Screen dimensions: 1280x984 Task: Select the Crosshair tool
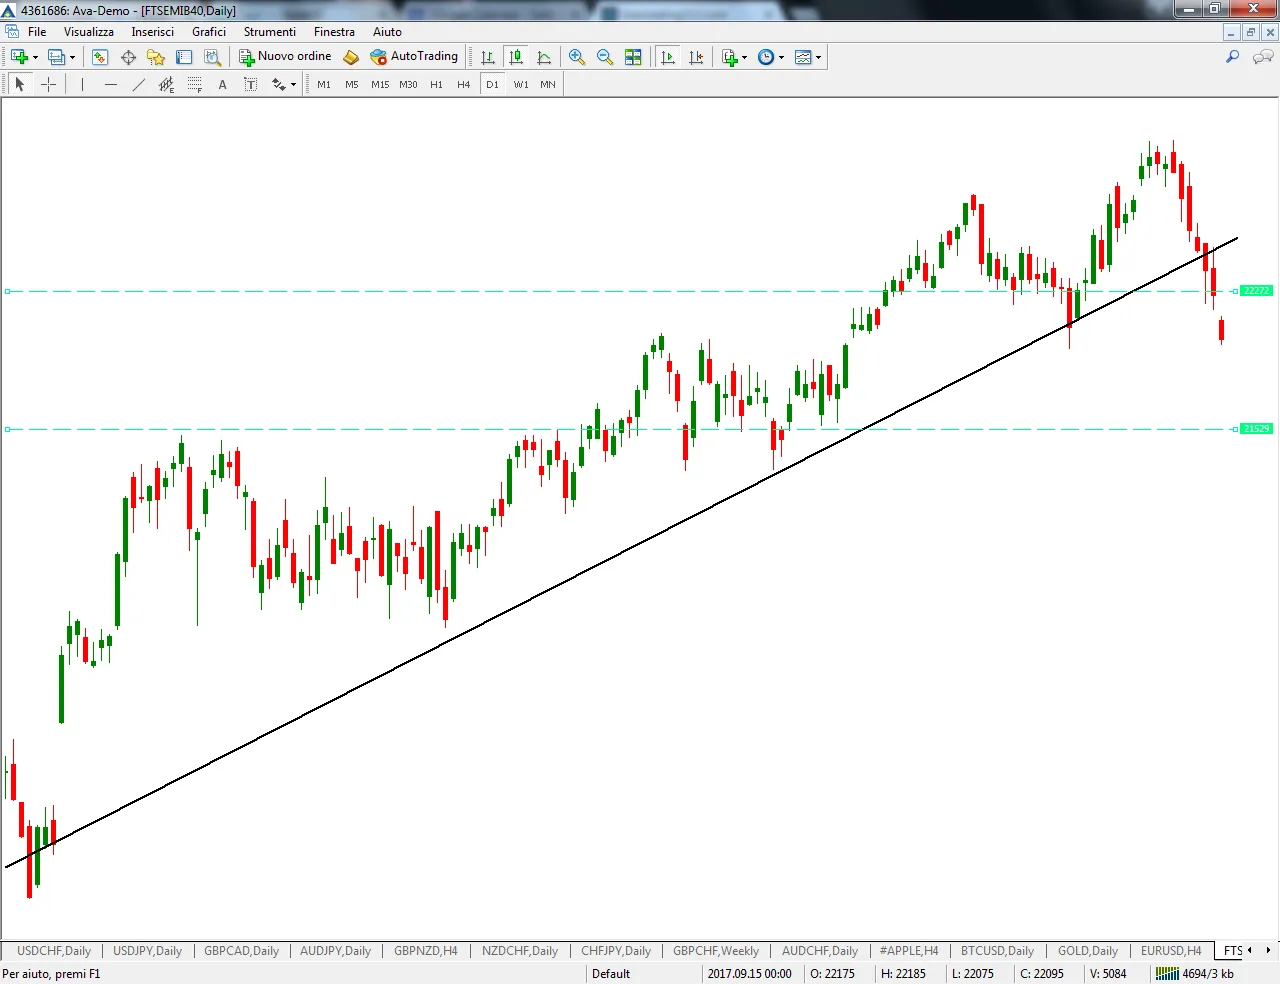(48, 84)
